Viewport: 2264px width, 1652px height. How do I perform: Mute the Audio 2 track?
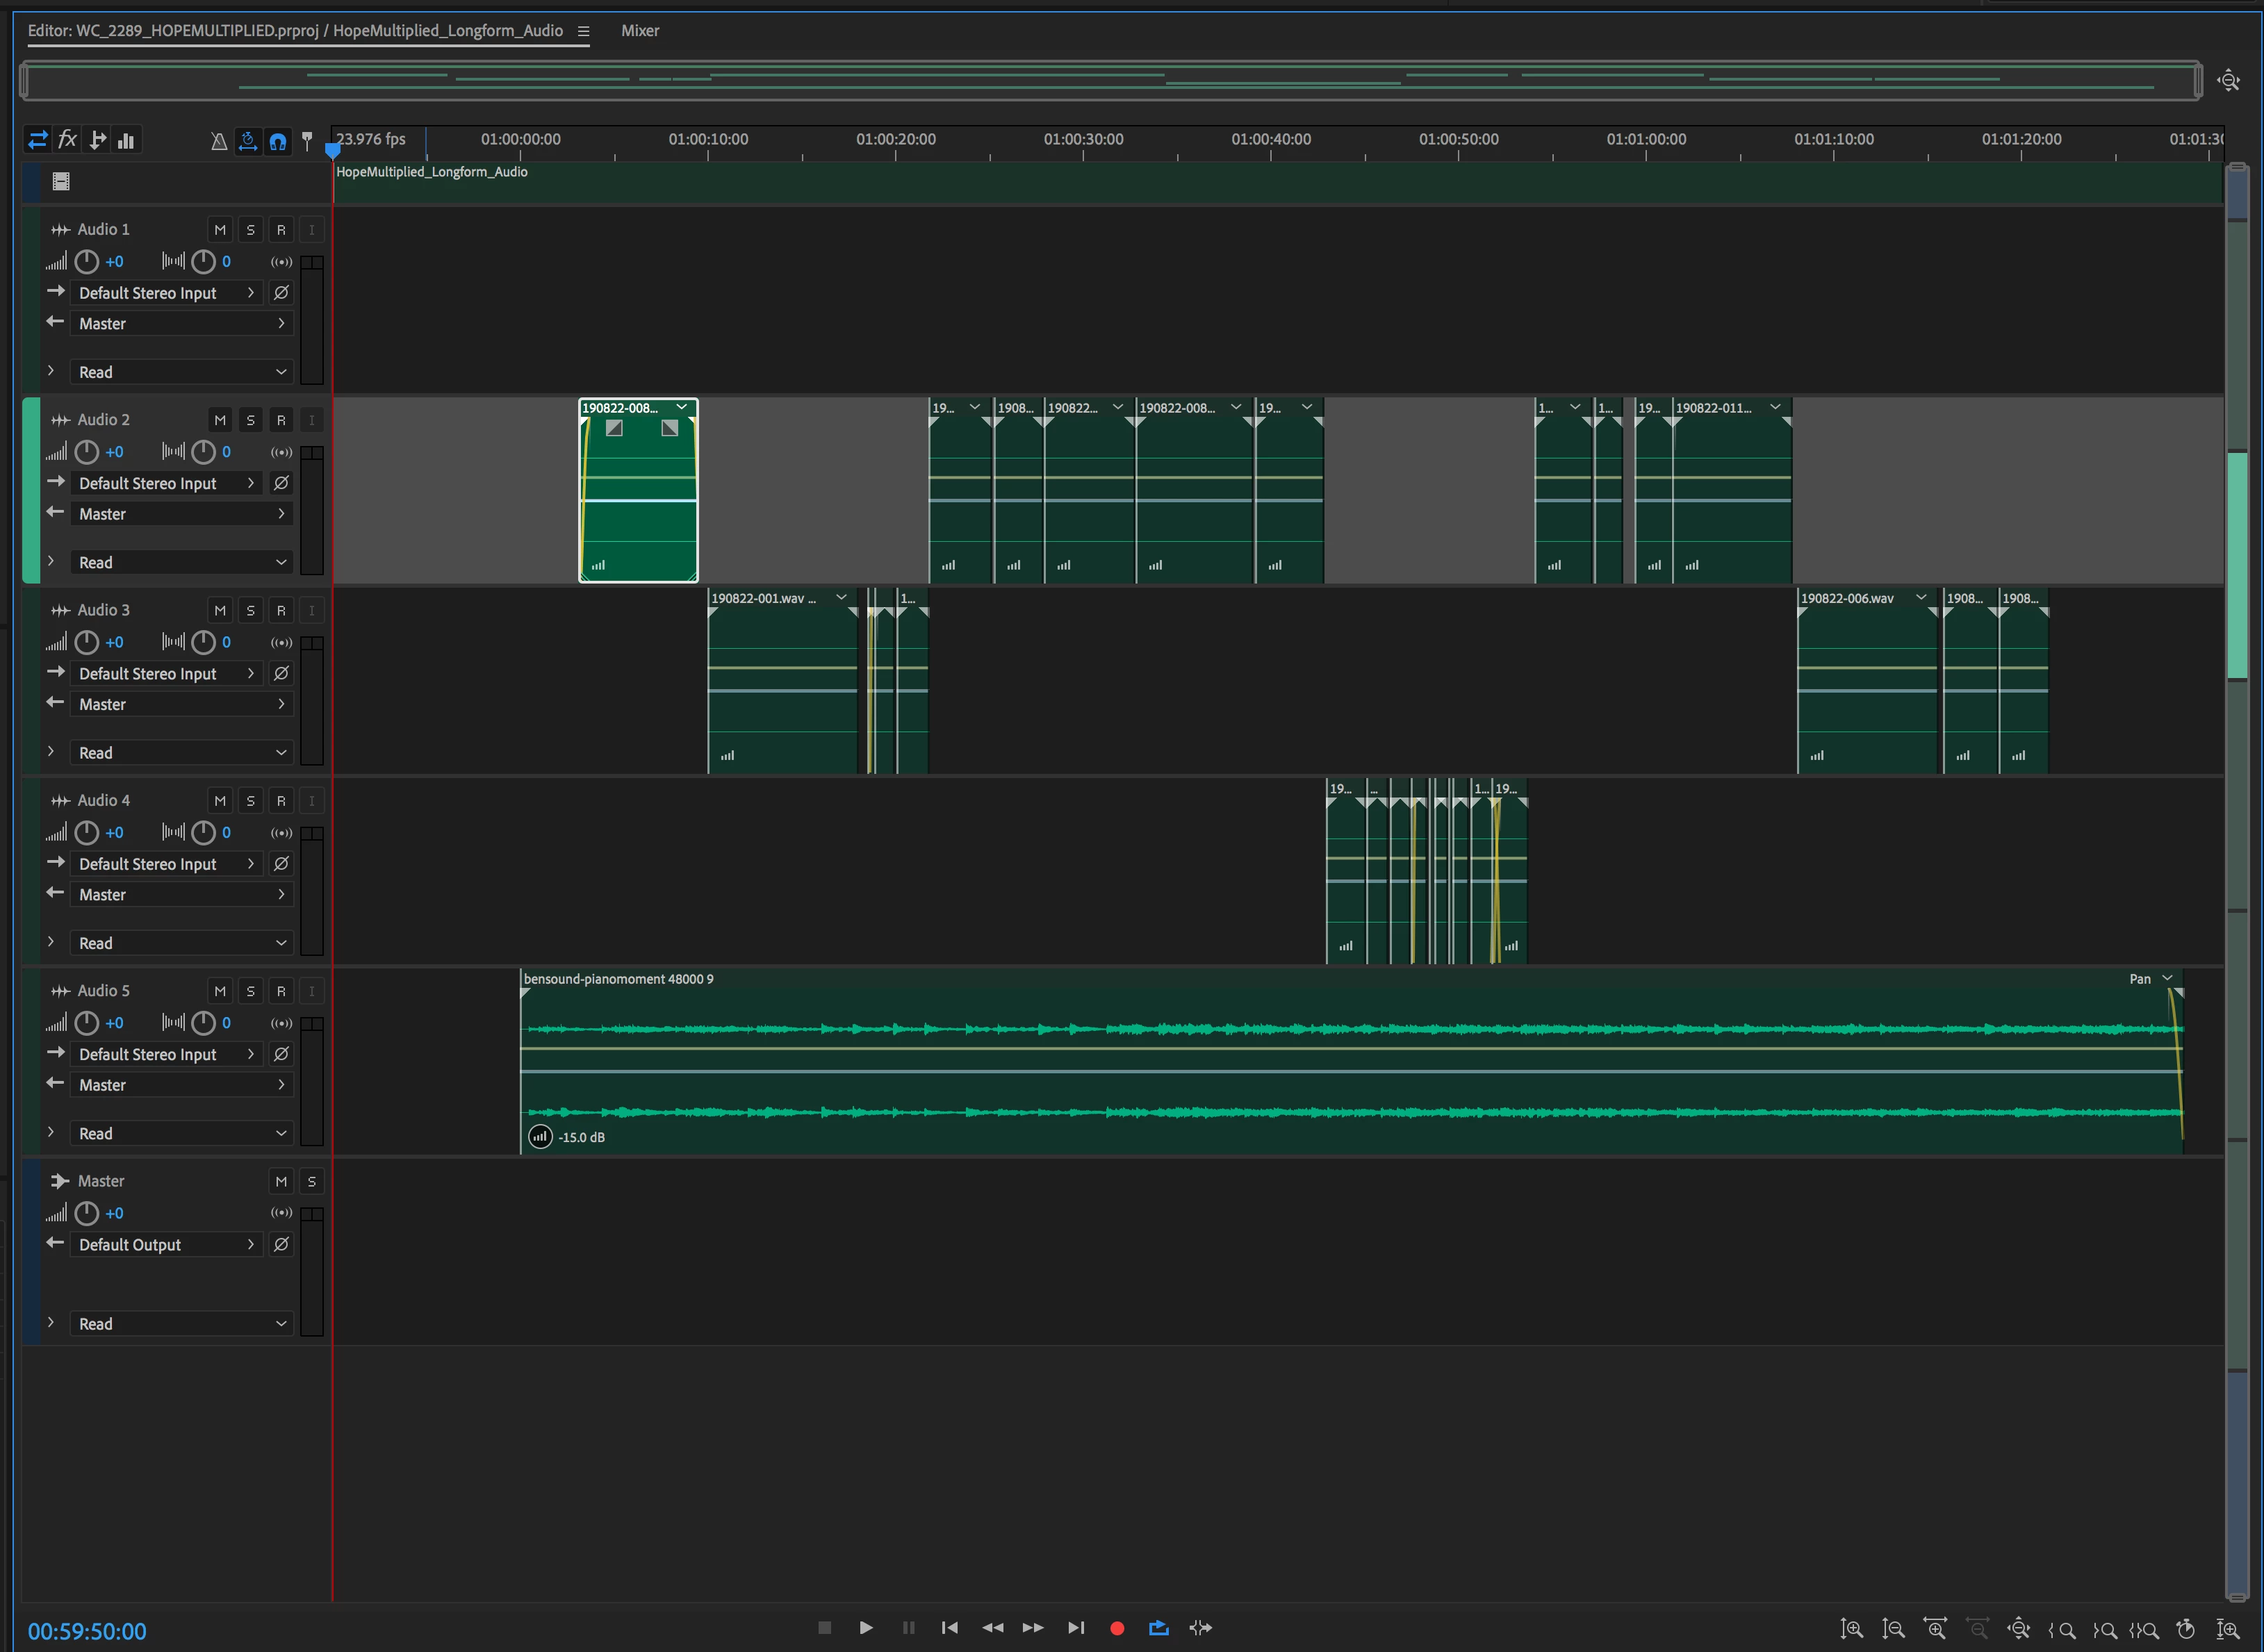coord(220,420)
